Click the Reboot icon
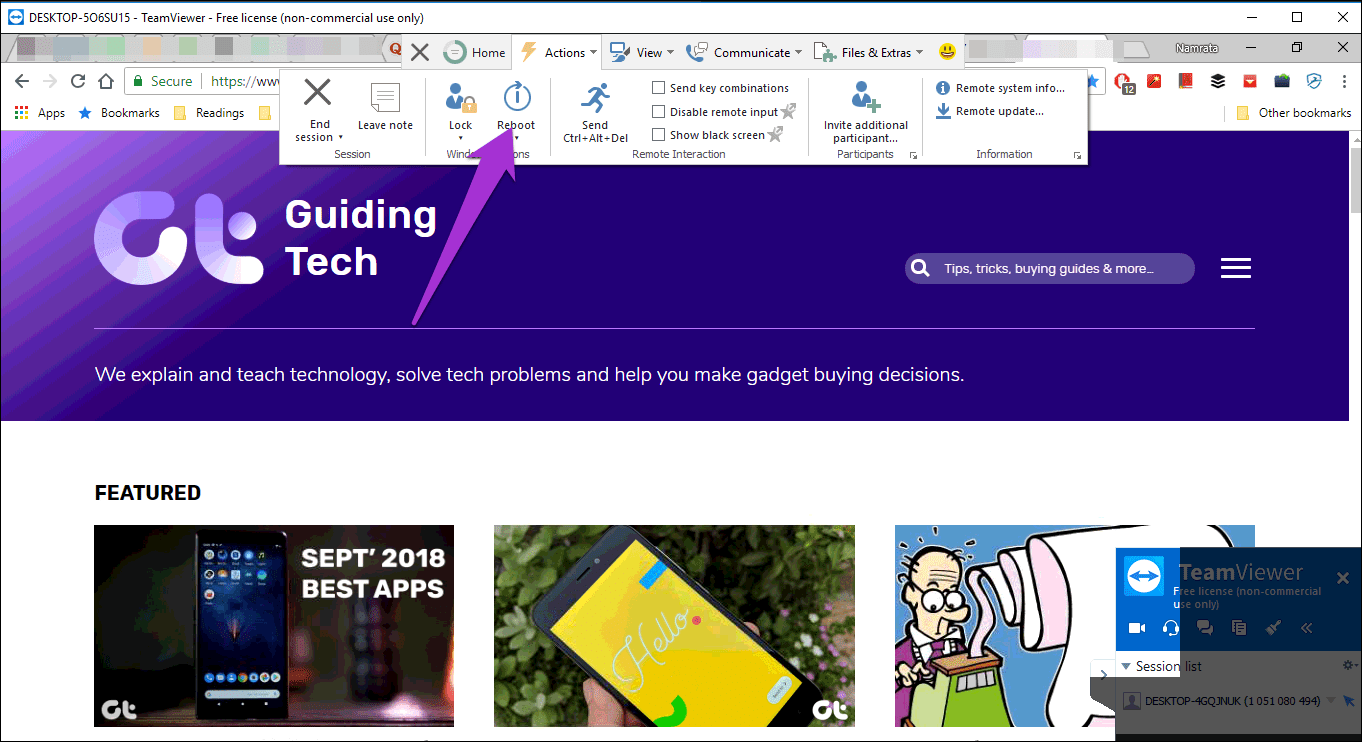1362x742 pixels. pos(516,97)
